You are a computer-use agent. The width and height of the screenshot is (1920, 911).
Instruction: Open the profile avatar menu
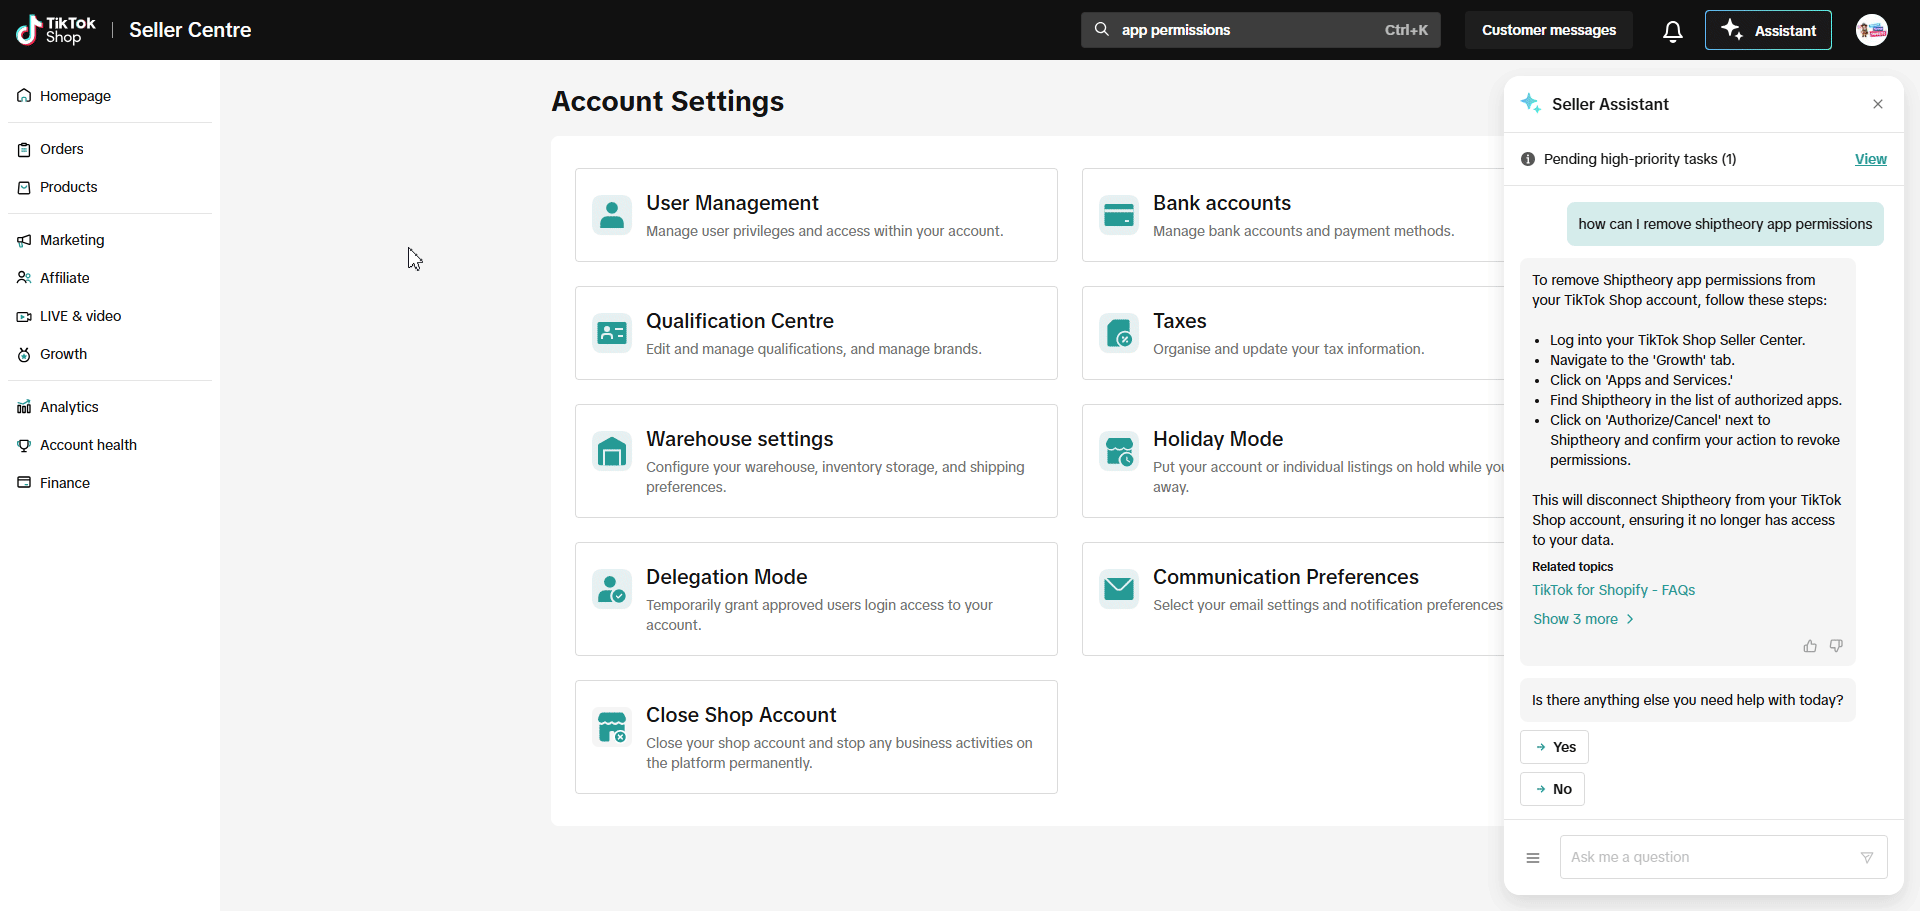point(1872,30)
